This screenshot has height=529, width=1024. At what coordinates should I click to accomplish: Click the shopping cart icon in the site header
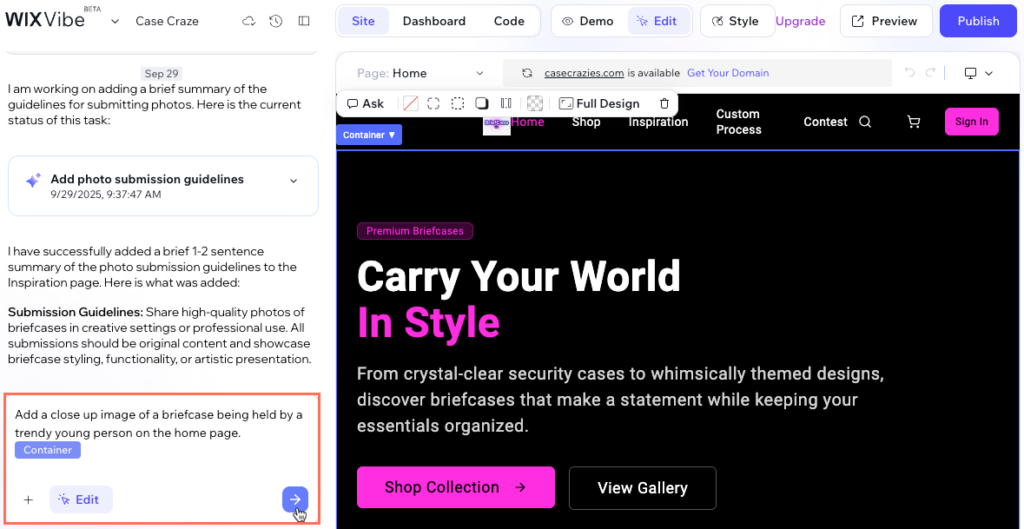point(913,122)
